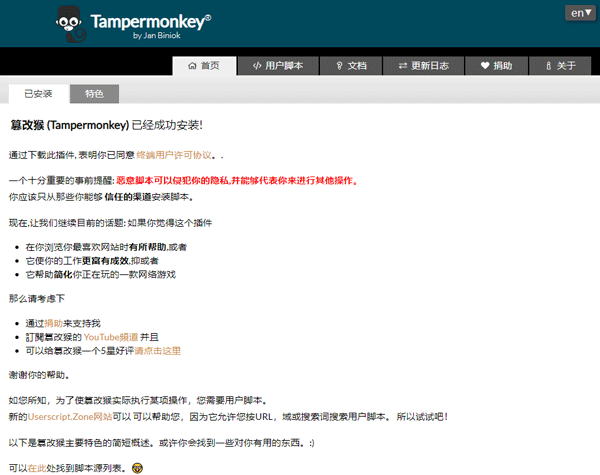Visit the Userscript.Zone网站 link

point(70,416)
